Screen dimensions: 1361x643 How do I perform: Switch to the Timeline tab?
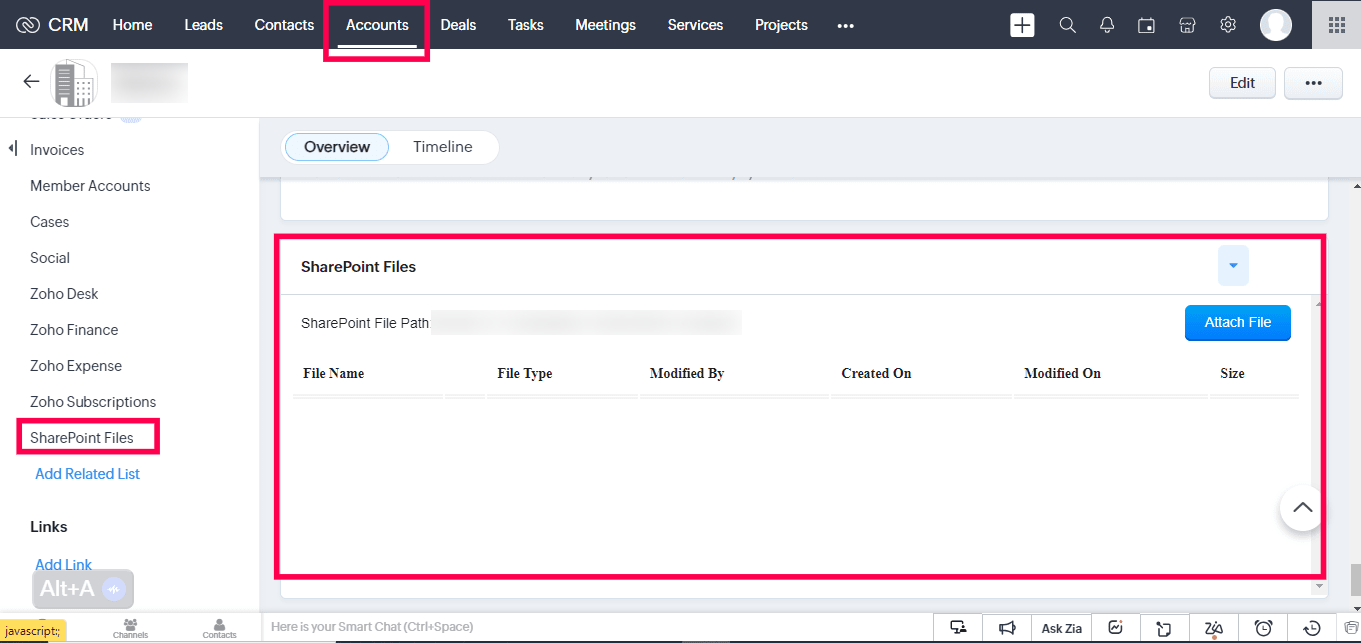pos(443,147)
